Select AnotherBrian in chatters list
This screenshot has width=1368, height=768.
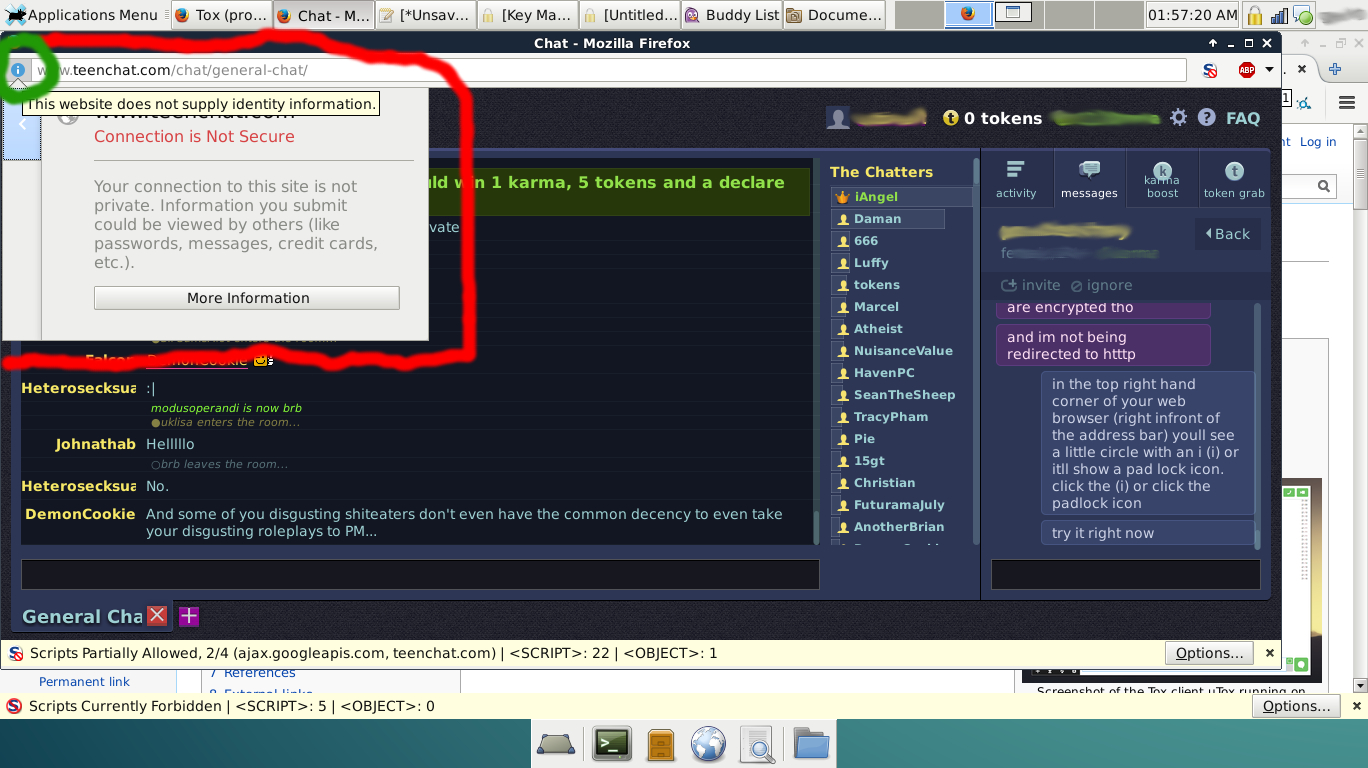point(899,527)
